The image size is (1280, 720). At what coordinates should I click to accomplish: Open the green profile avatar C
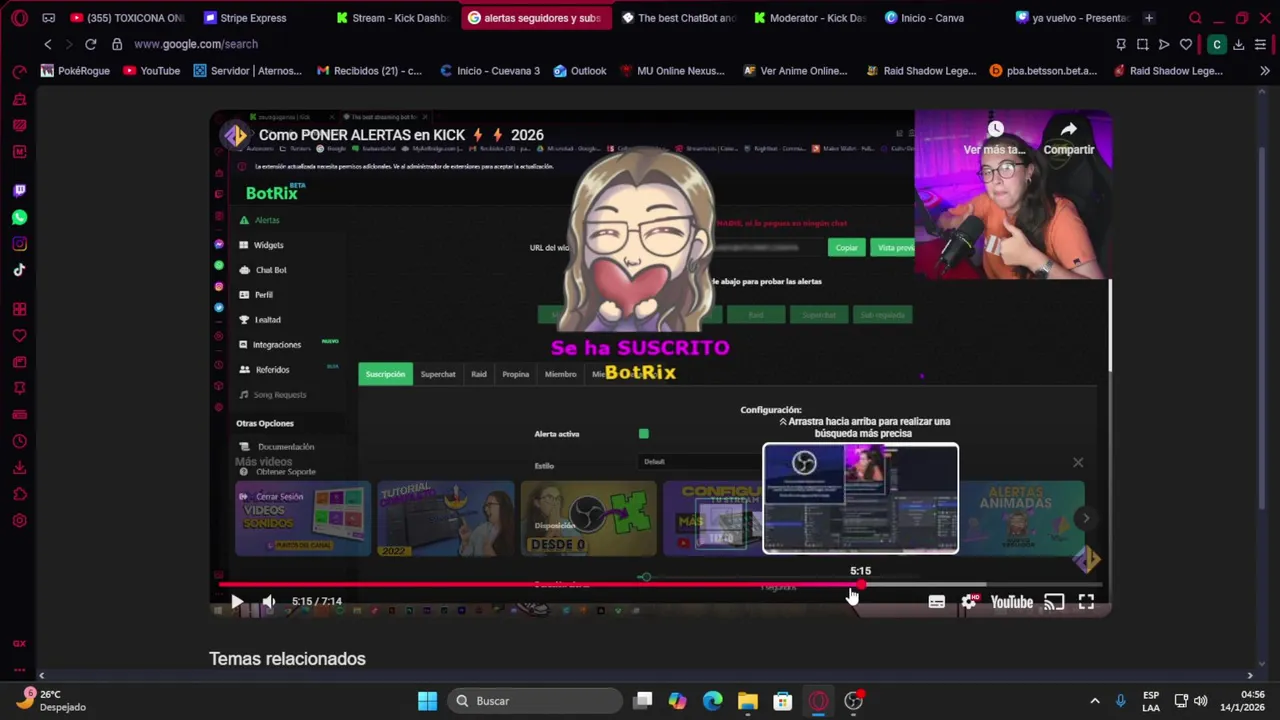coord(1217,44)
